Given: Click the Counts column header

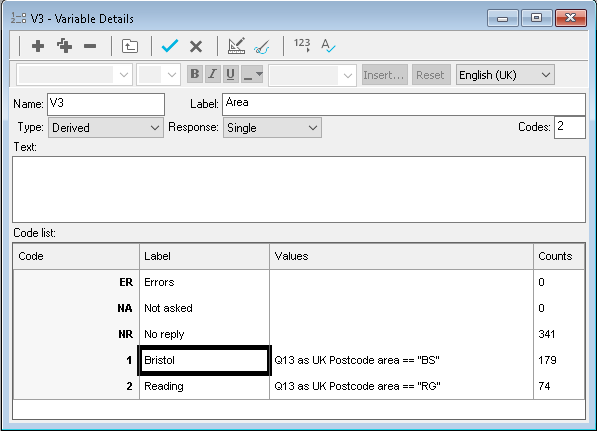Looking at the screenshot, I should pyautogui.click(x=559, y=256).
